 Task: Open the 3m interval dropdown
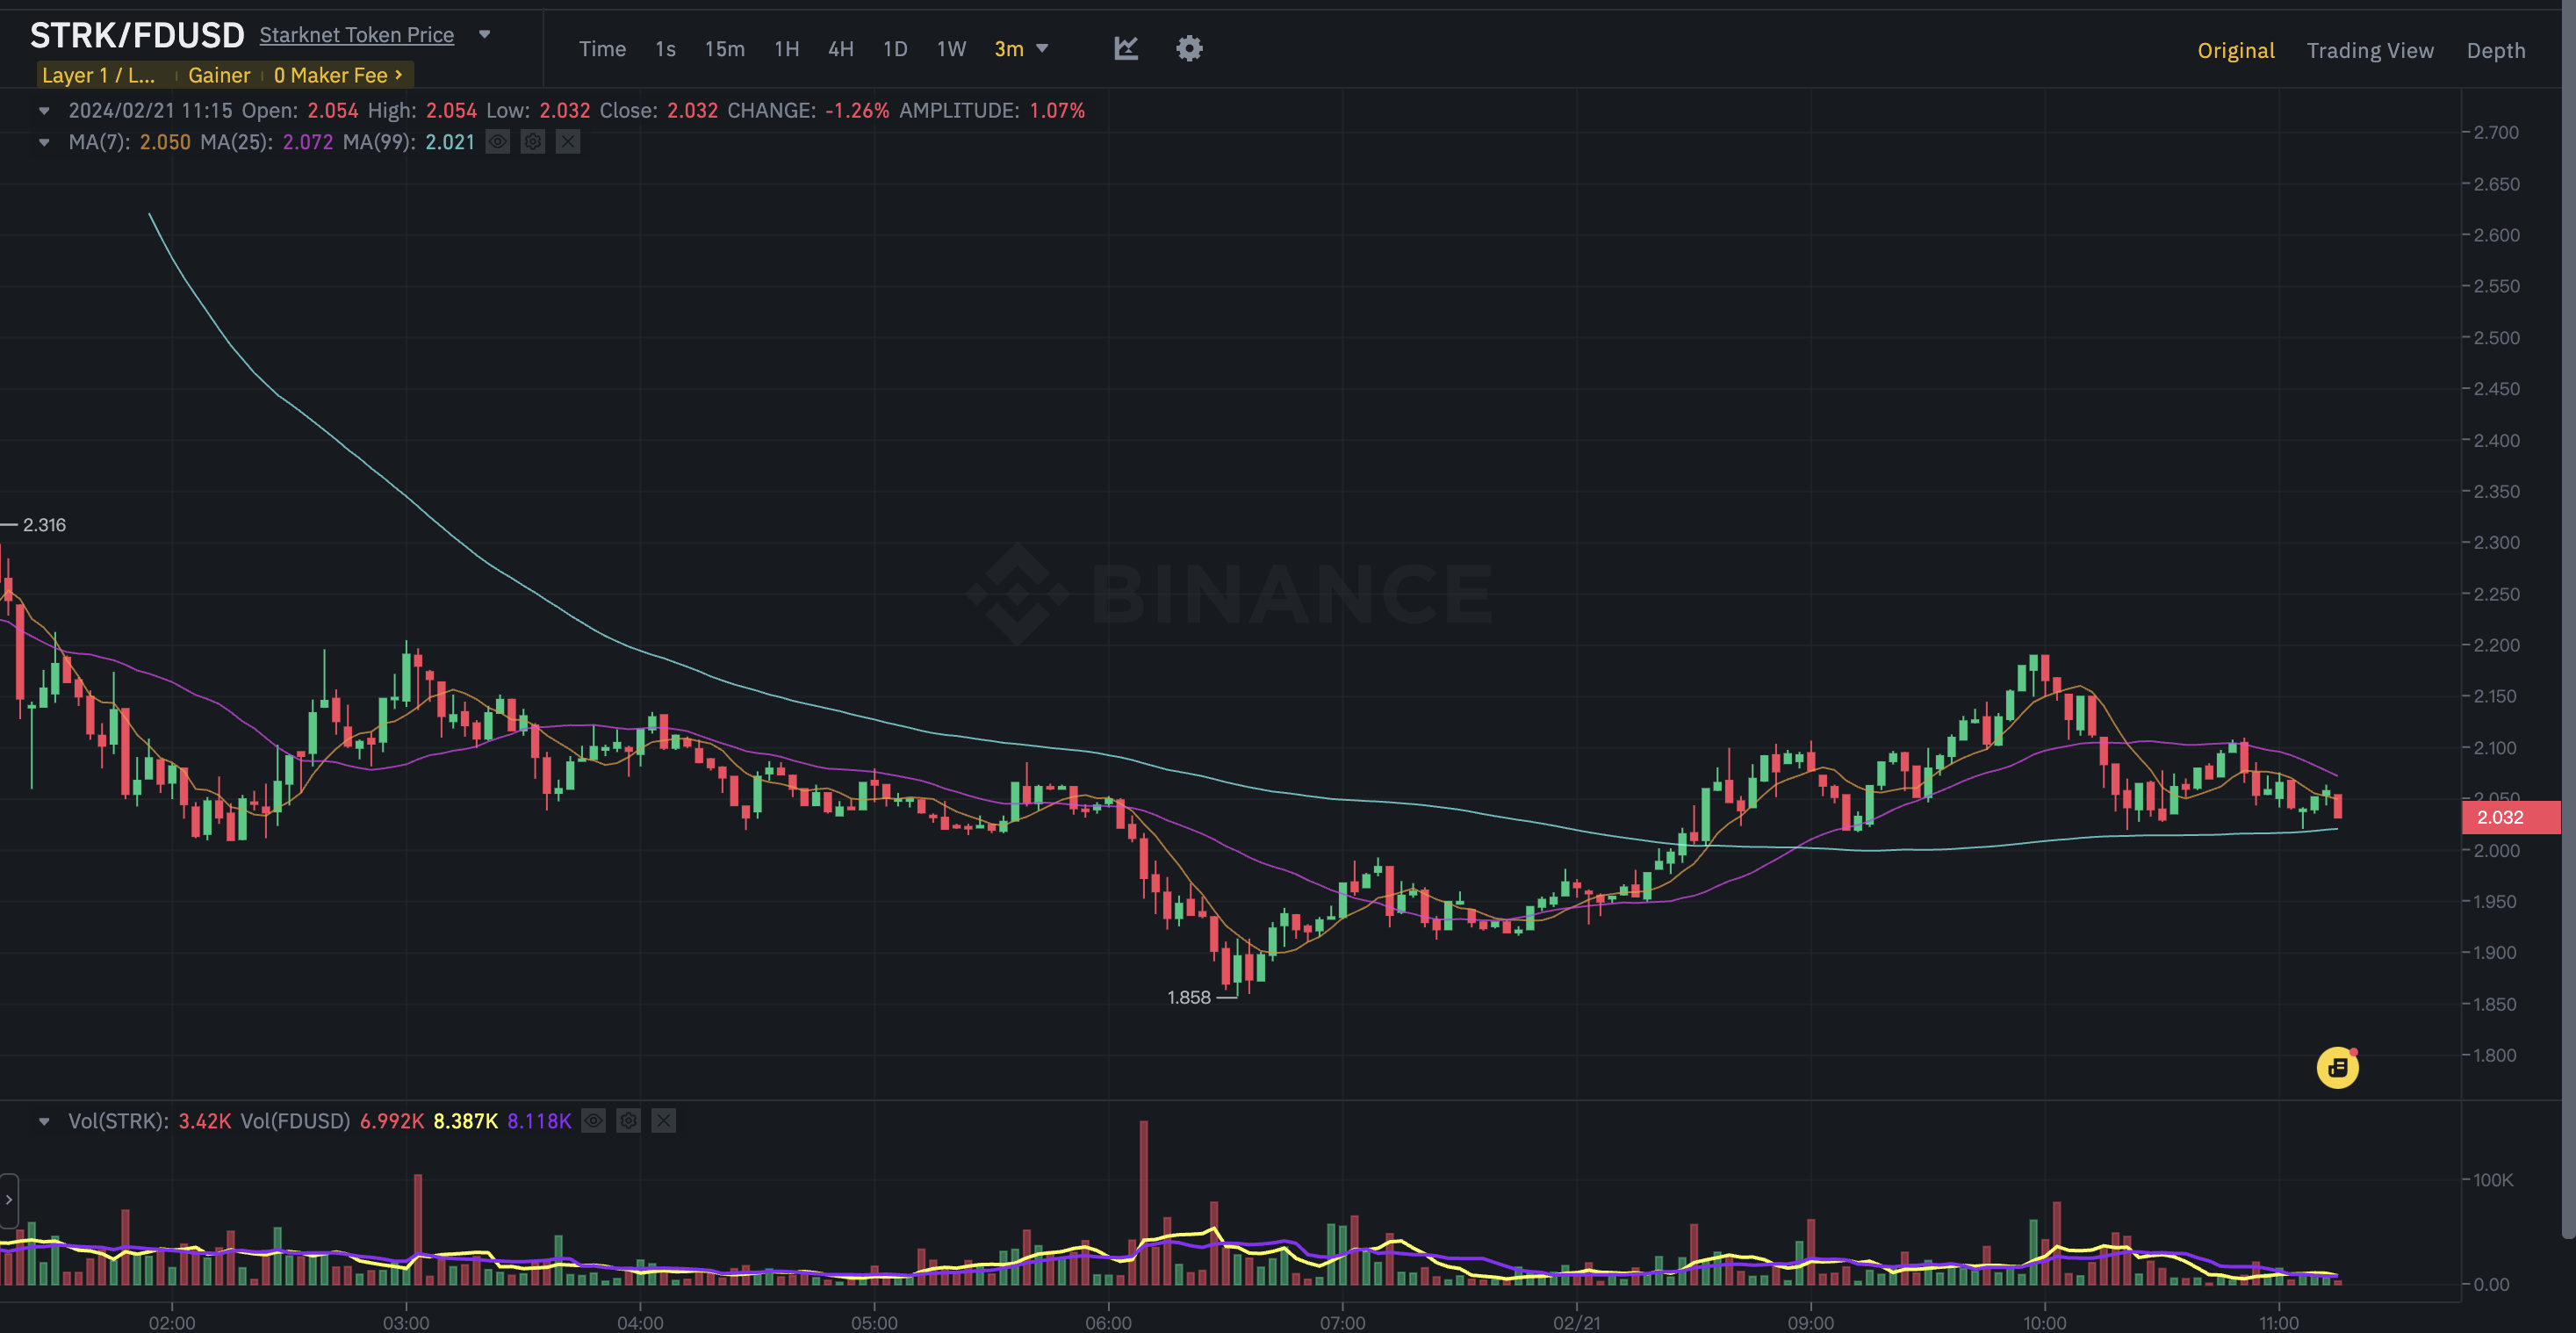coord(1021,49)
